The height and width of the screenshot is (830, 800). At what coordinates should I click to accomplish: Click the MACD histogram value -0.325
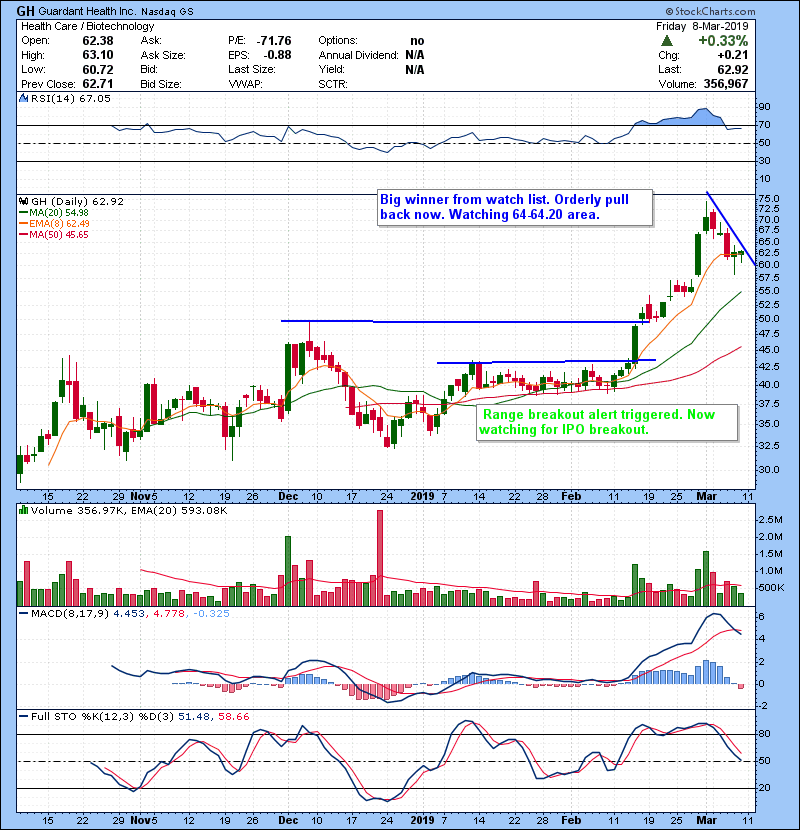[x=211, y=614]
